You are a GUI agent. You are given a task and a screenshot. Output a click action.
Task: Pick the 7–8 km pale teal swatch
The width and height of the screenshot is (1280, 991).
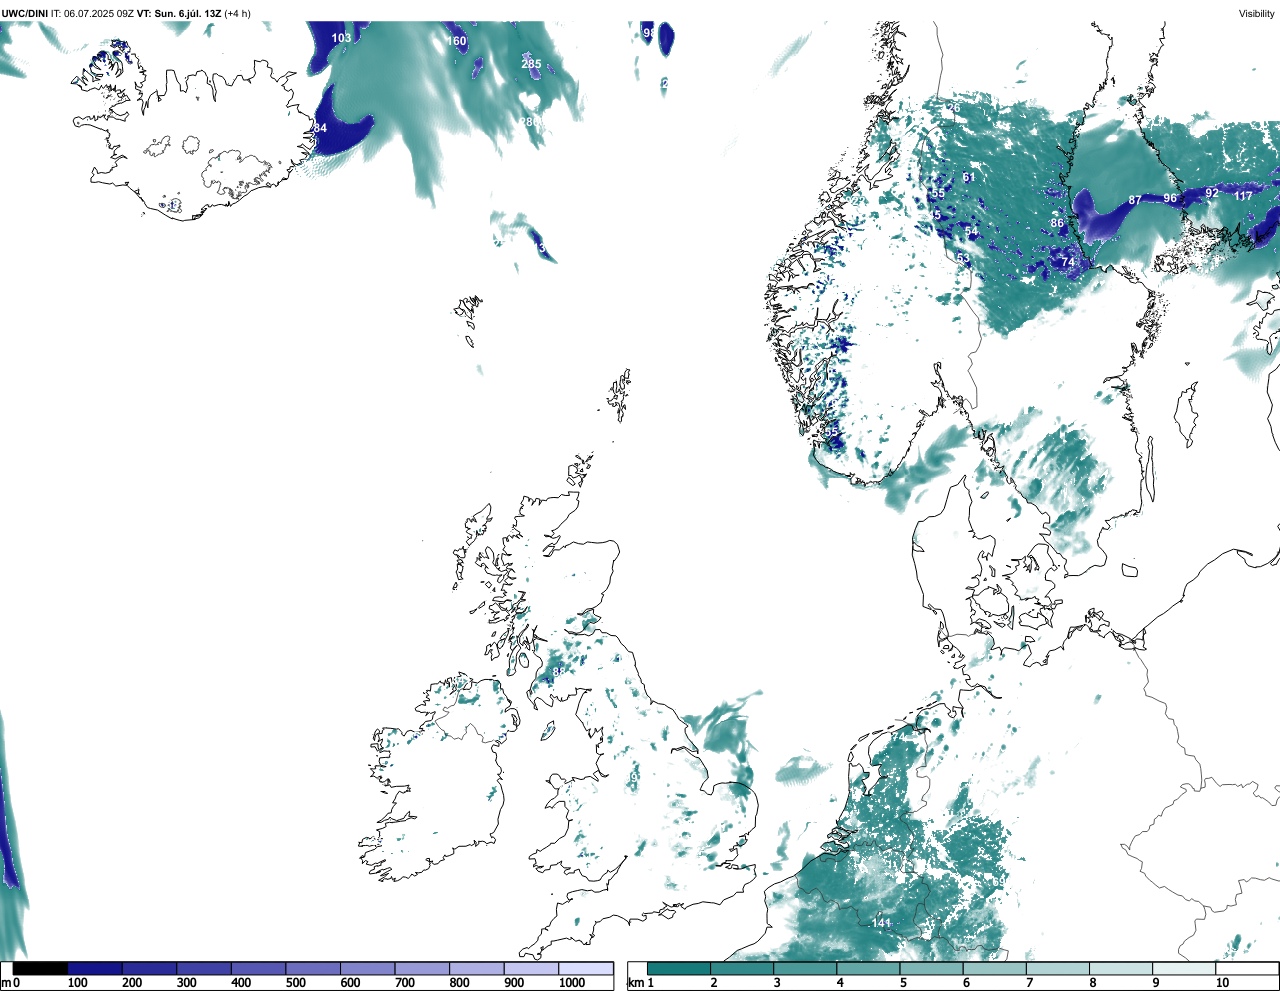click(1057, 968)
